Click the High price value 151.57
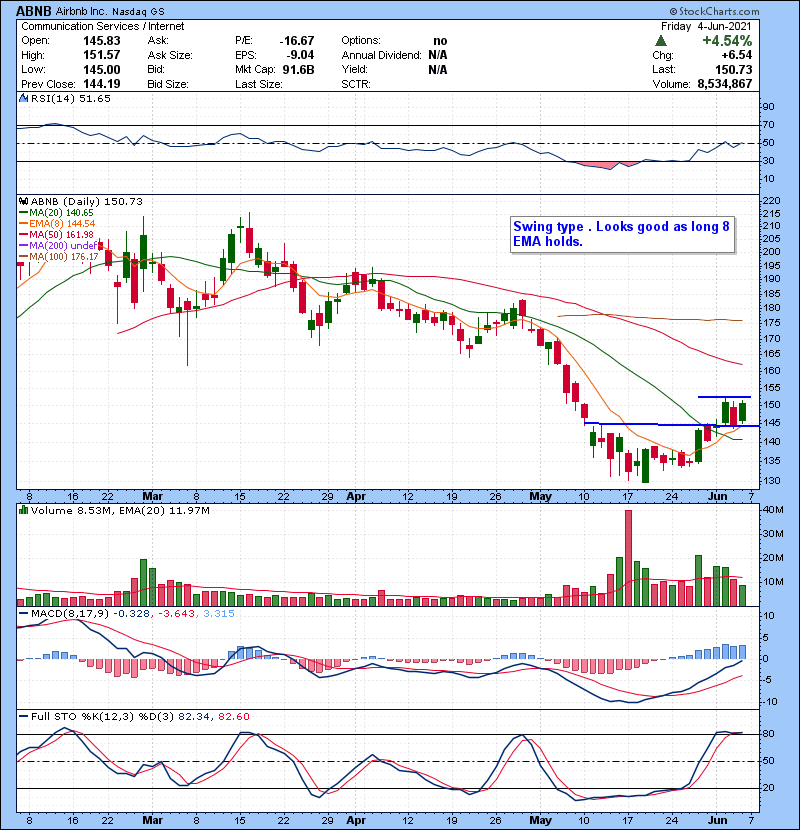Screen dimensions: 800x830 [x=102, y=55]
